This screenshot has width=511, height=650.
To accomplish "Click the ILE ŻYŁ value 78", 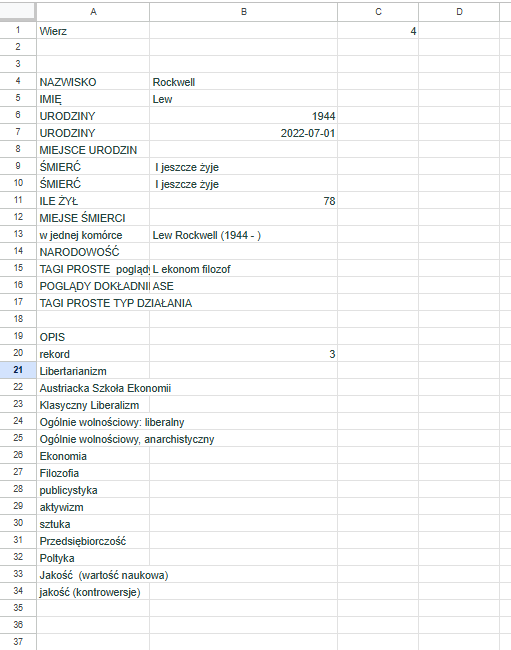I will pyautogui.click(x=244, y=201).
